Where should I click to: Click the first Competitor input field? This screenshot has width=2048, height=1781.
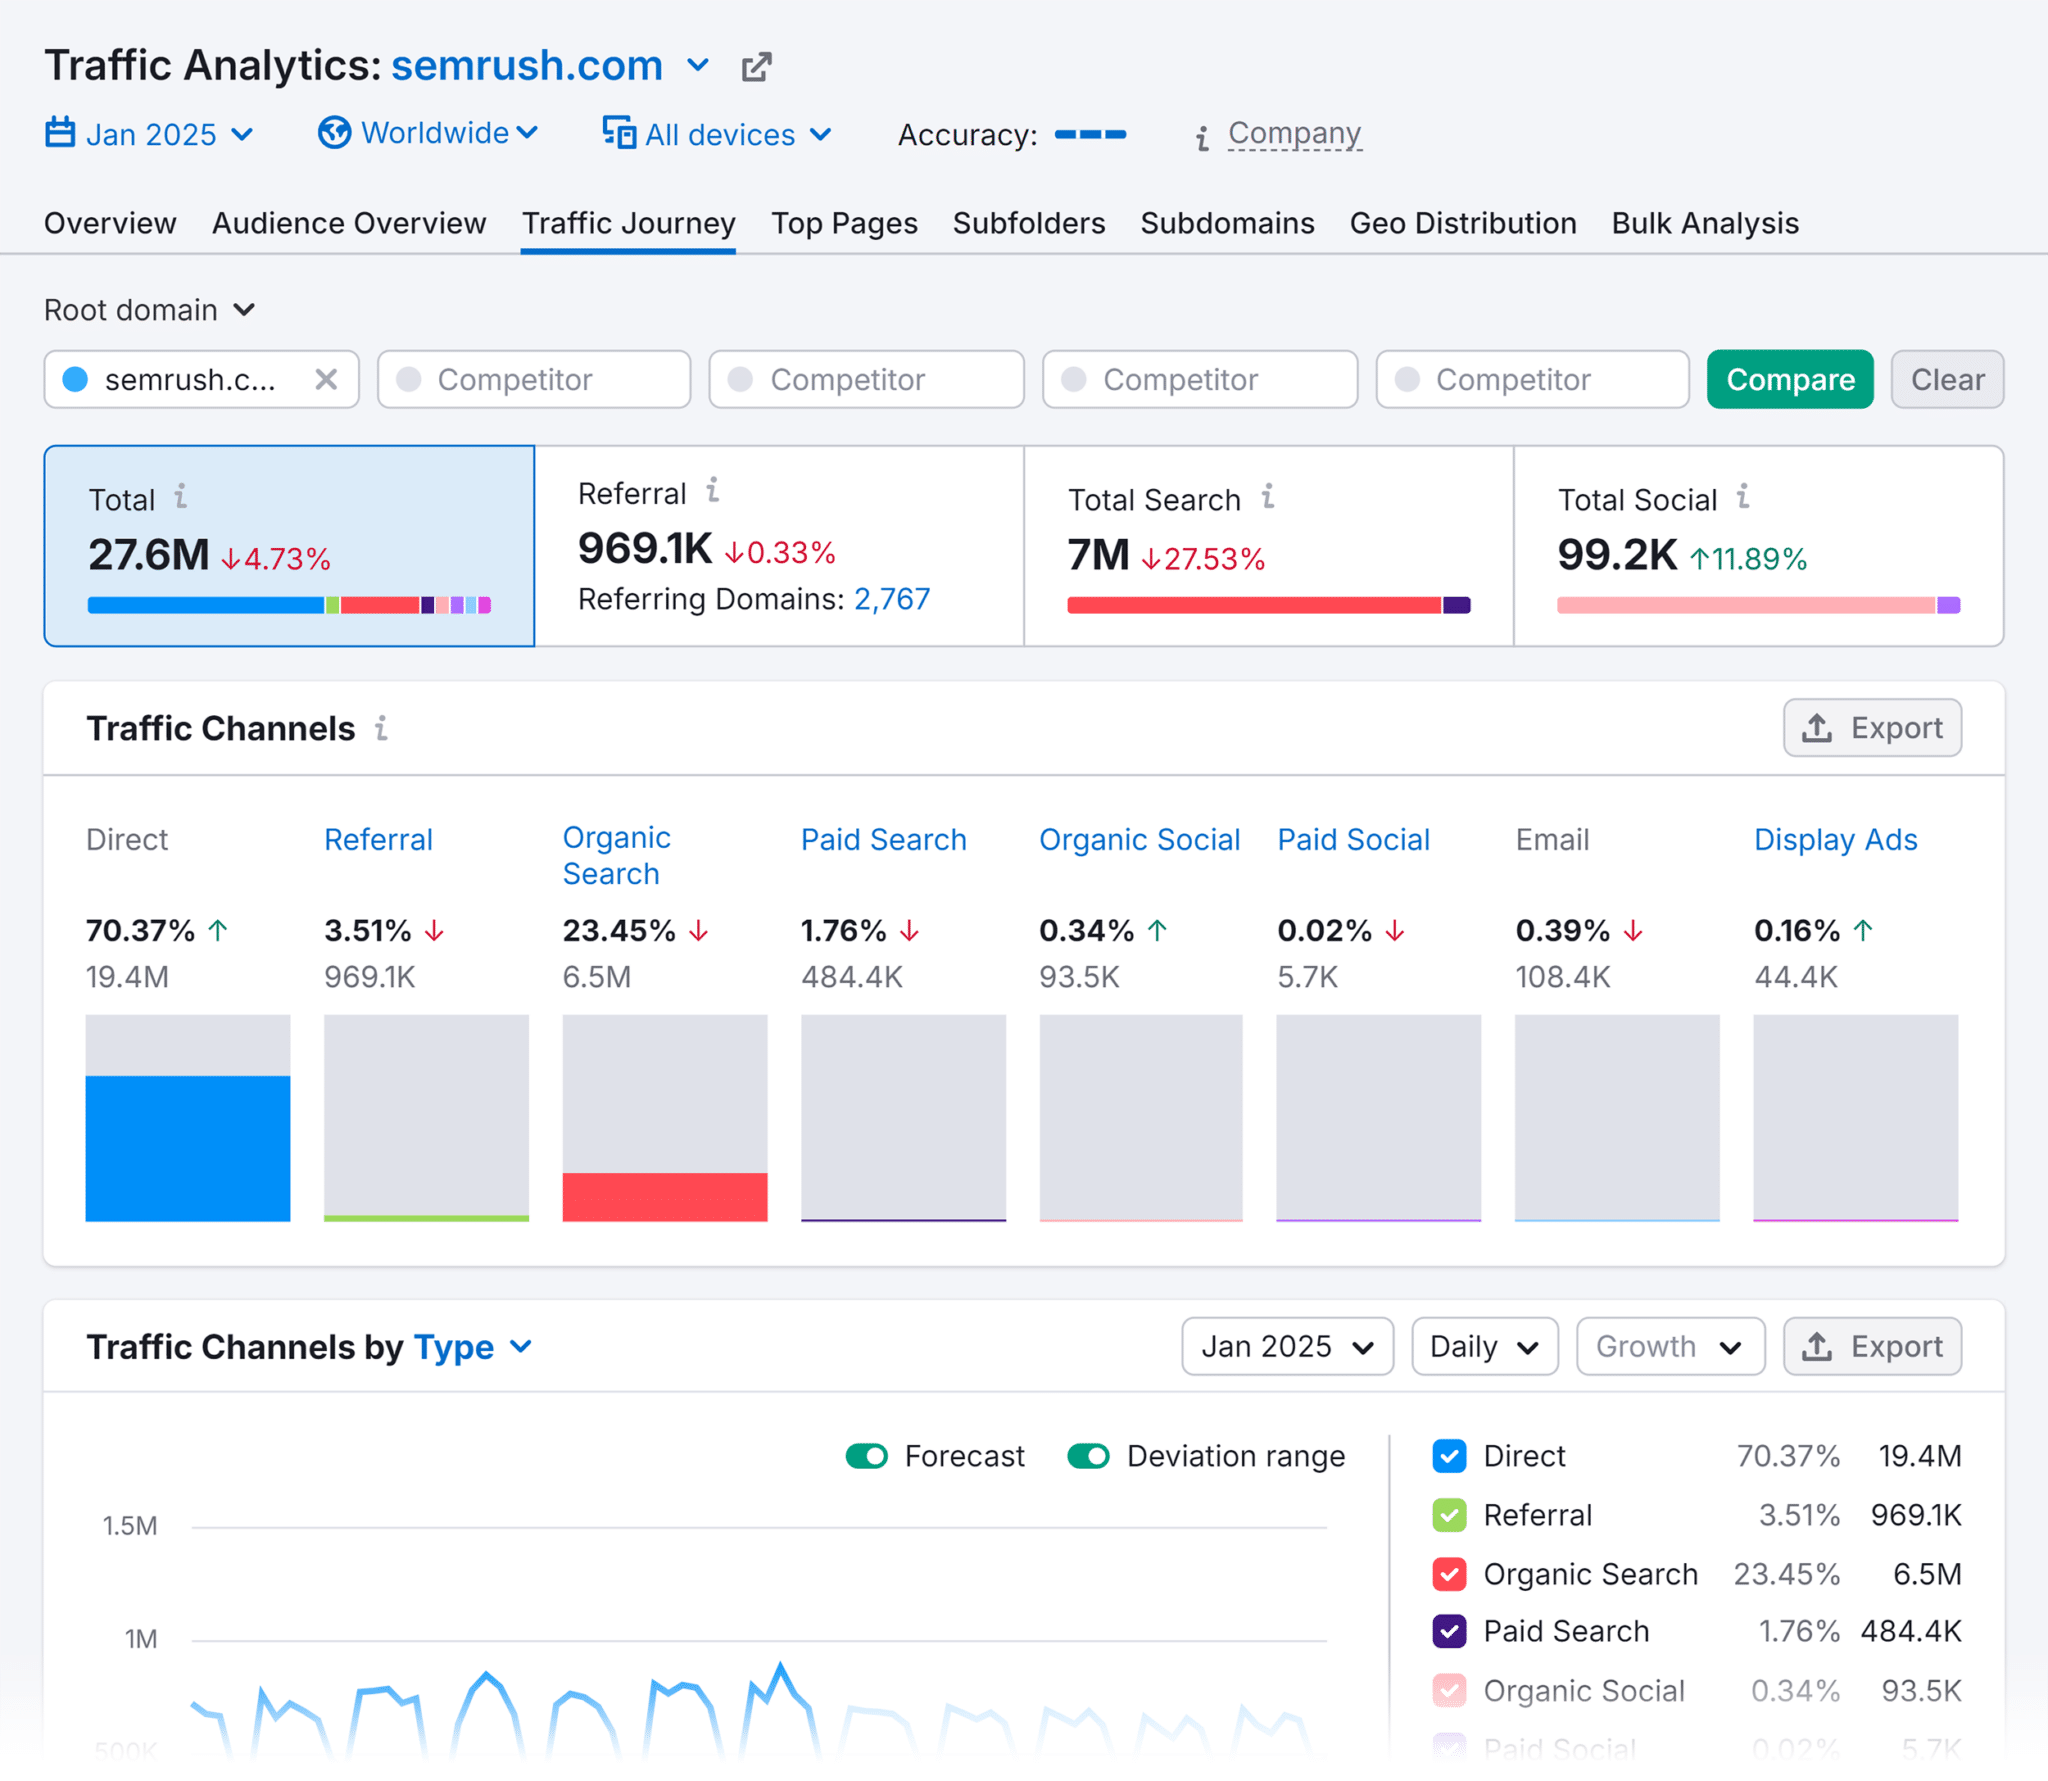click(534, 379)
